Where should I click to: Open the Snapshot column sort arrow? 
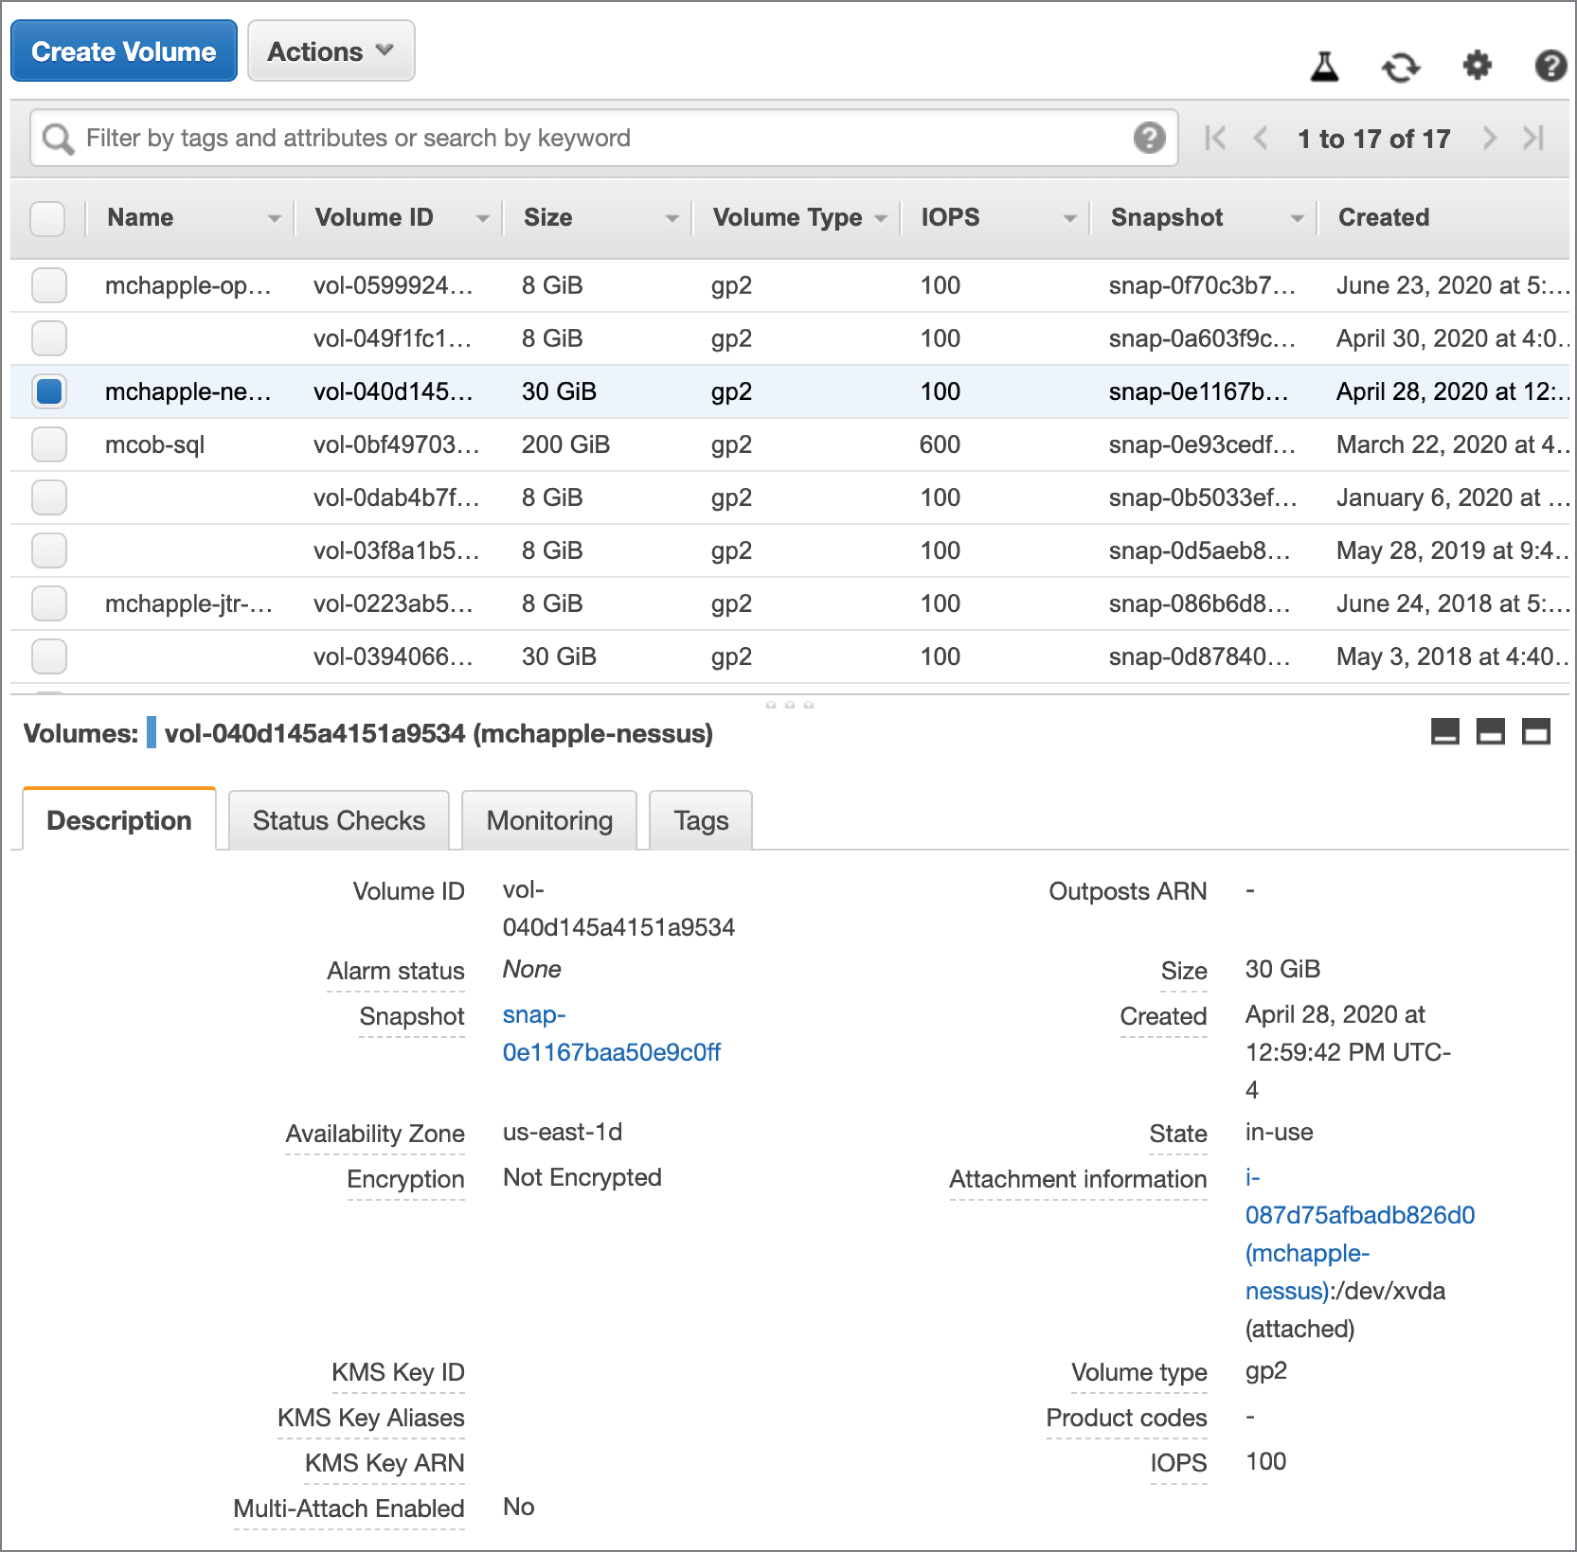(1297, 219)
